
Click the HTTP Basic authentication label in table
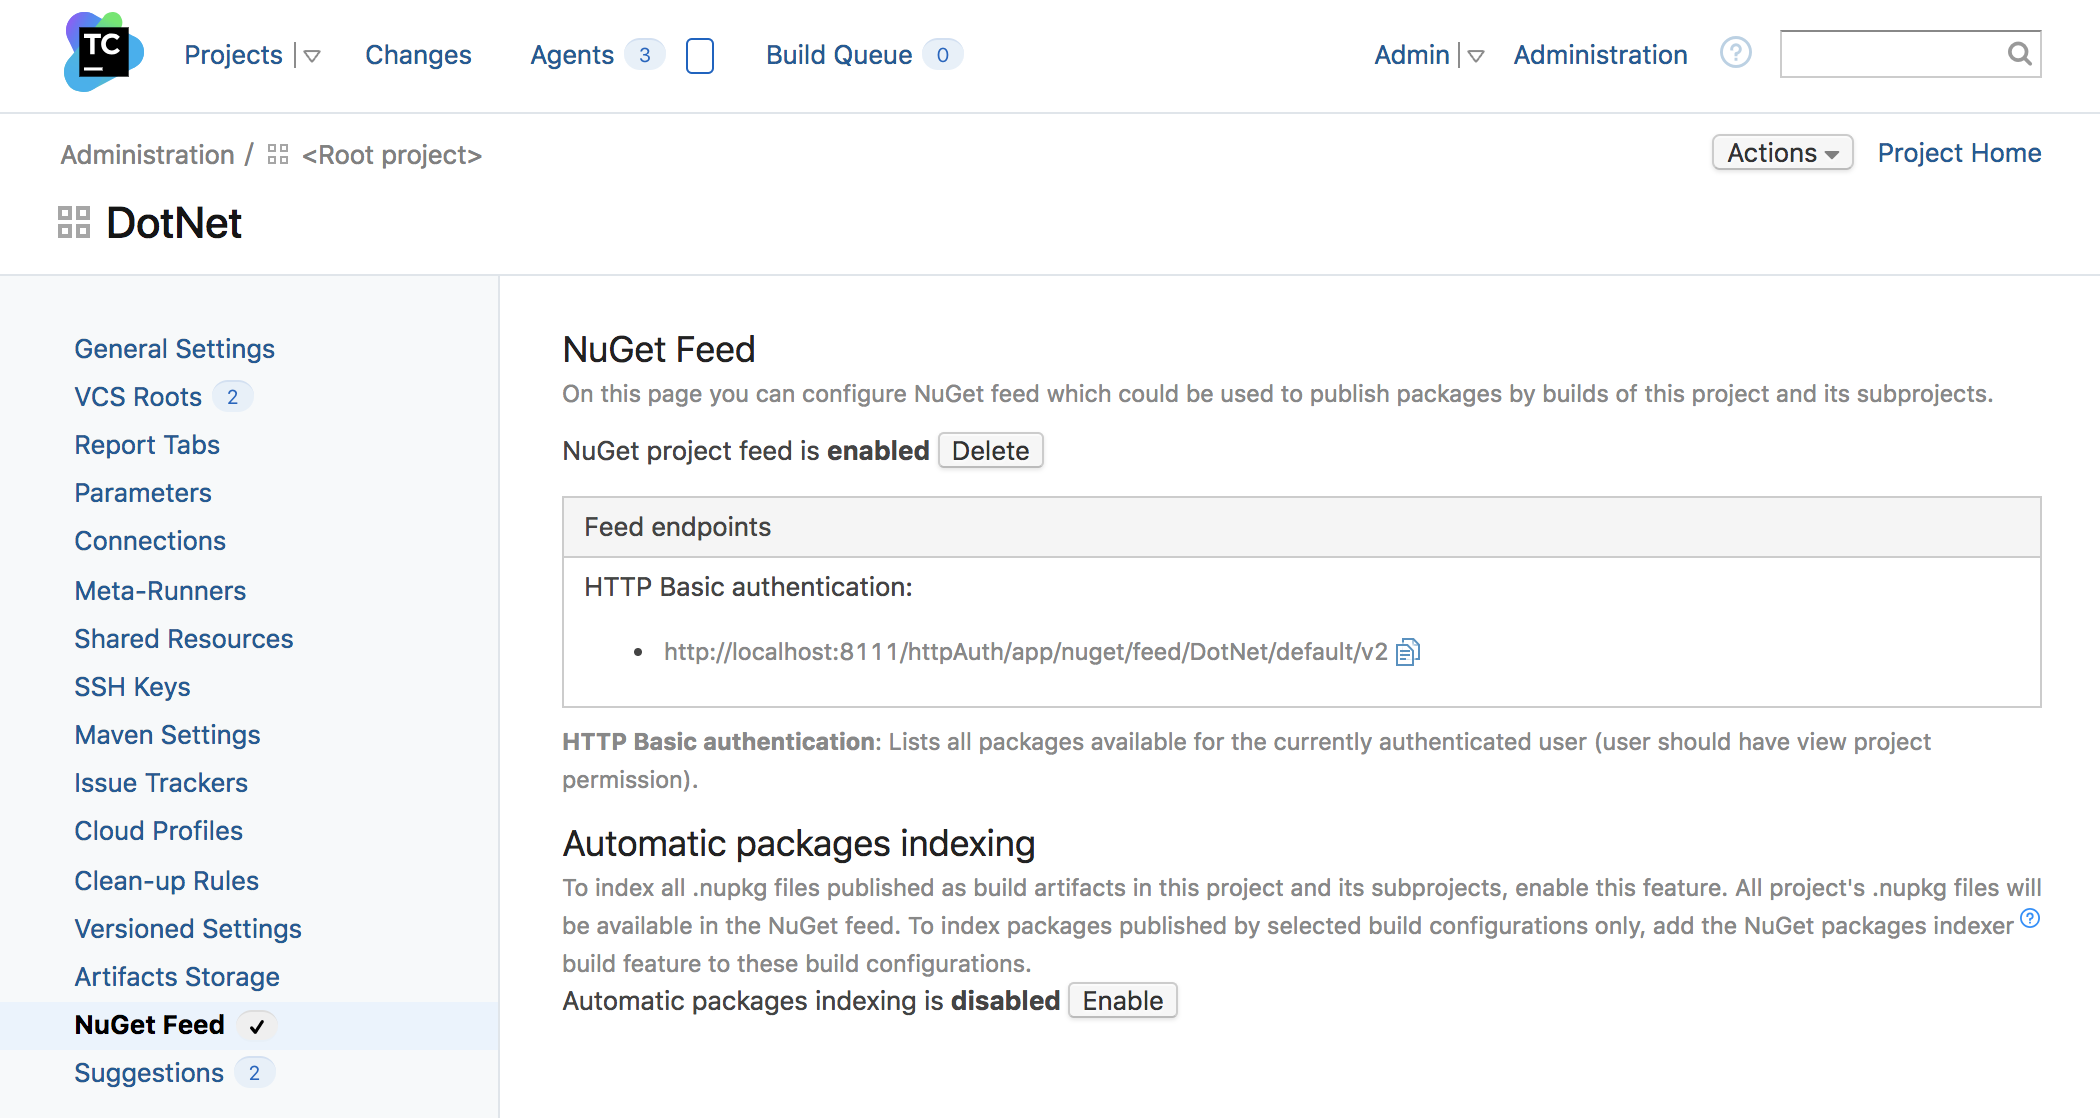click(748, 587)
